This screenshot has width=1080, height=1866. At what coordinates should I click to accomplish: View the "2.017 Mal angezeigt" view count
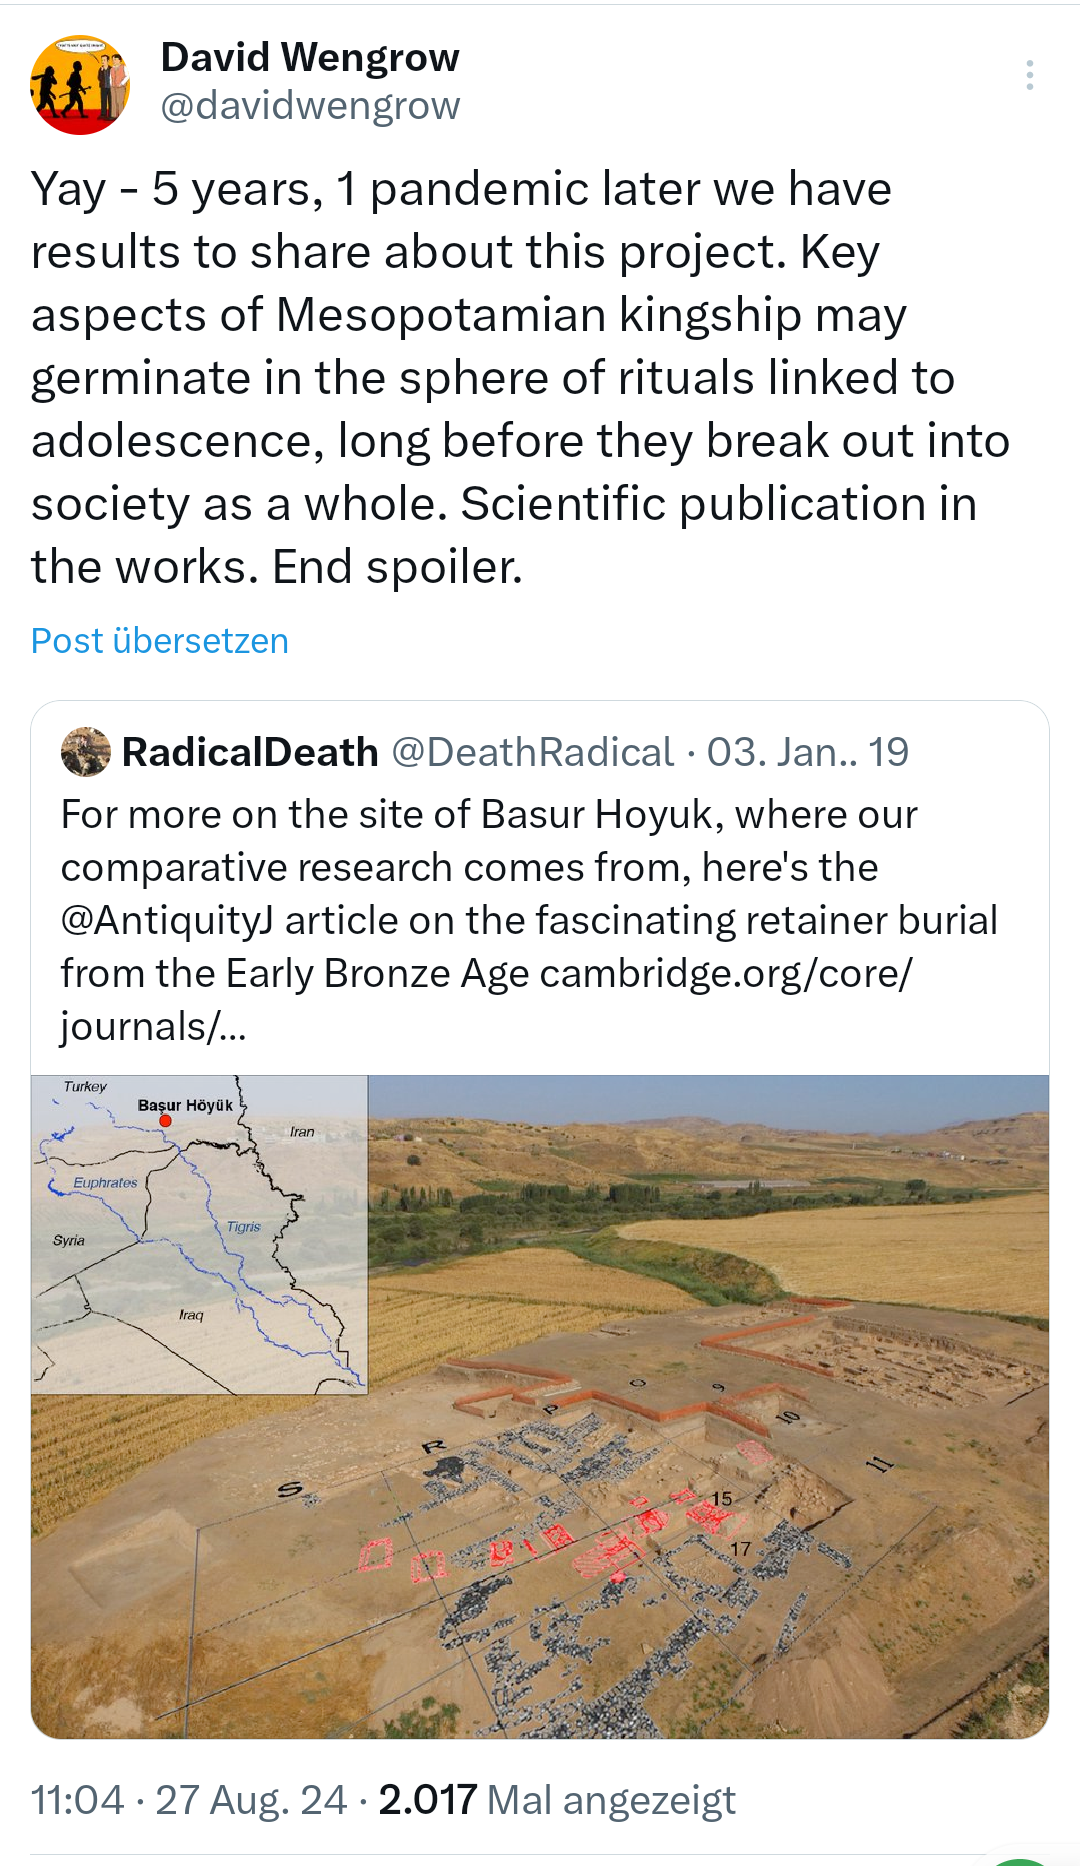[x=557, y=1800]
